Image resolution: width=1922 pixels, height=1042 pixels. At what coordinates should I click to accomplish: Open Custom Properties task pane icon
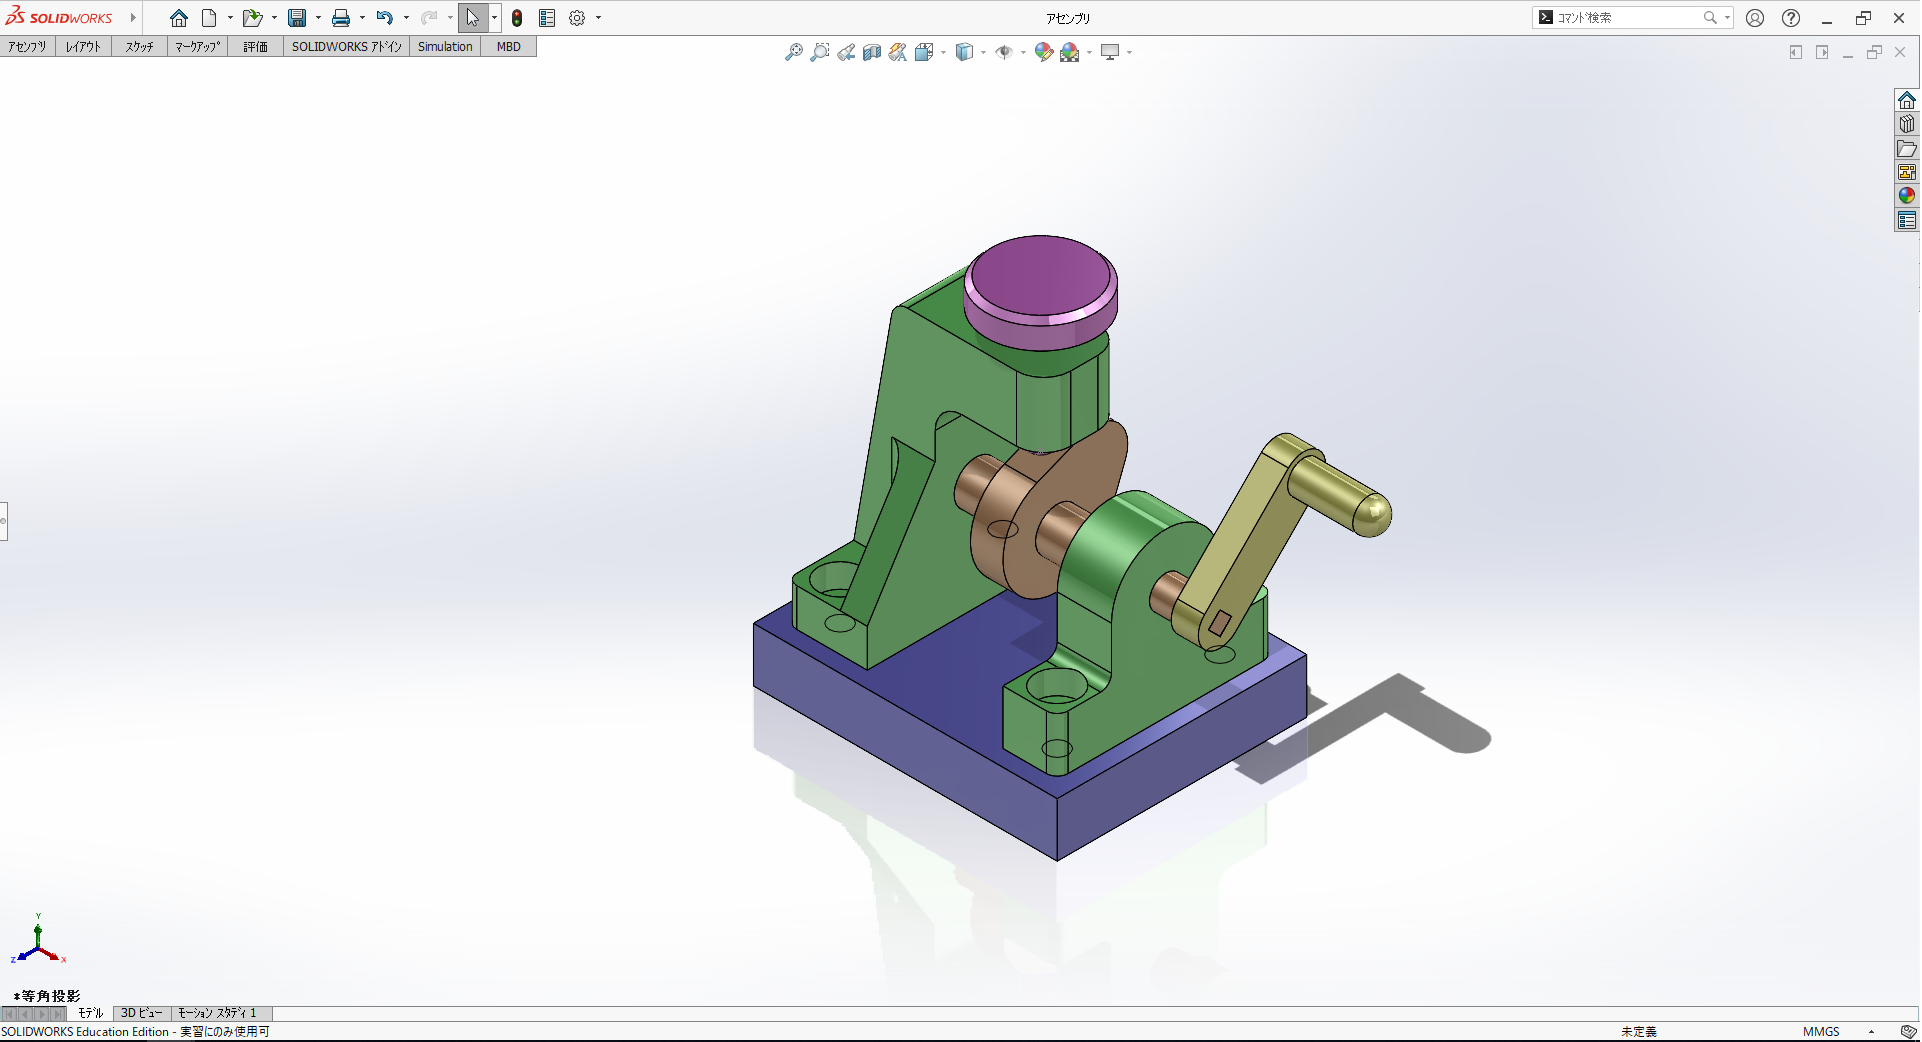click(1907, 220)
